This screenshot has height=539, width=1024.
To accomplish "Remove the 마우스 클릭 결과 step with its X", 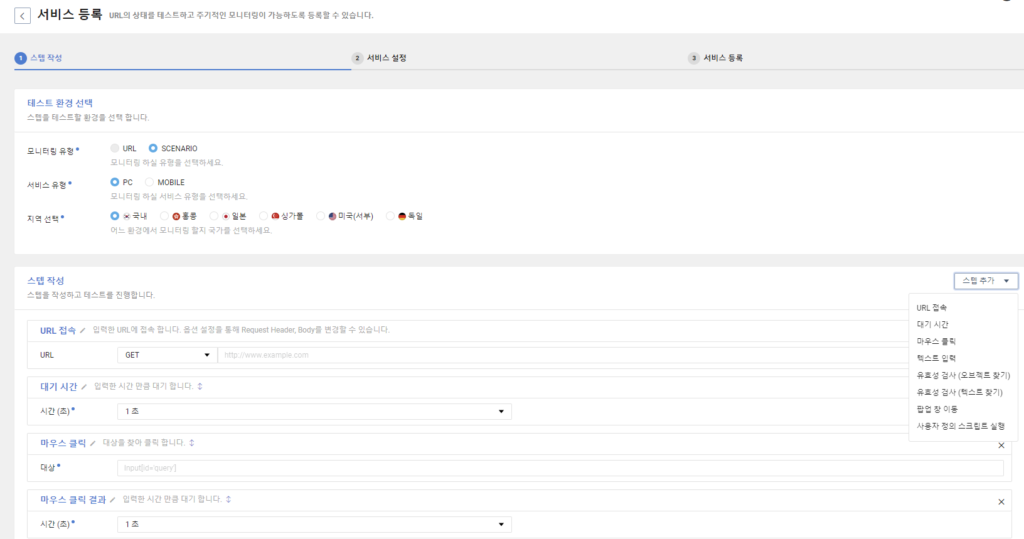I will pos(1001,502).
